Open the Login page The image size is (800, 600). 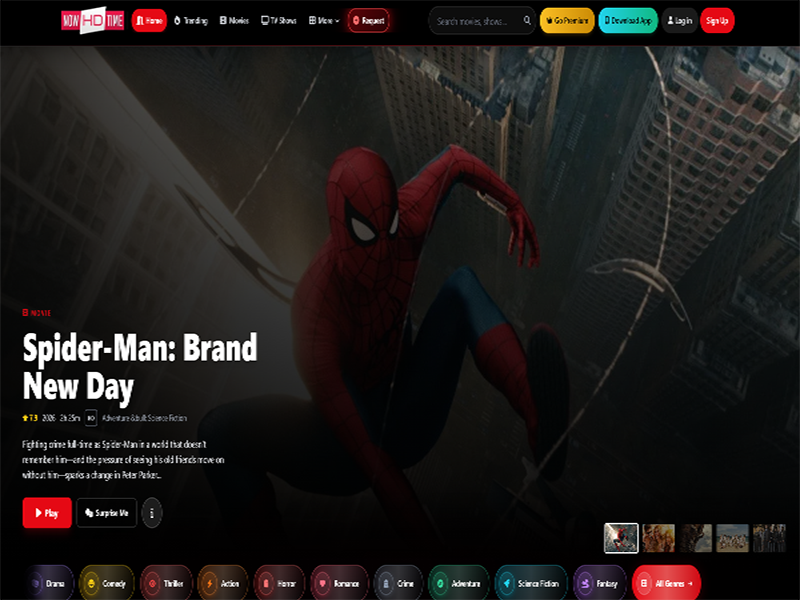coord(680,20)
